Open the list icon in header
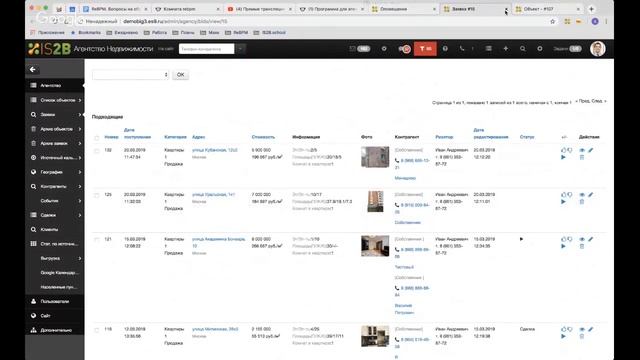The image size is (640, 360). (x=489, y=49)
